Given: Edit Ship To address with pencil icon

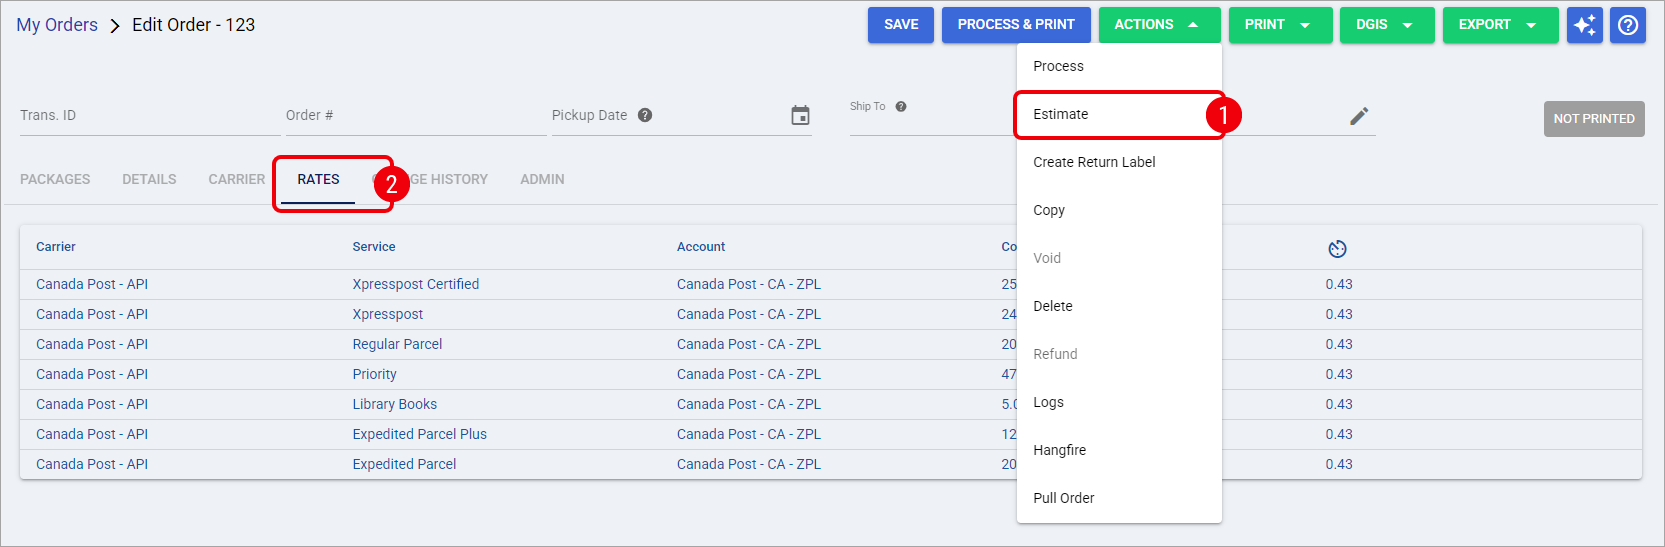Looking at the screenshot, I should 1359,116.
